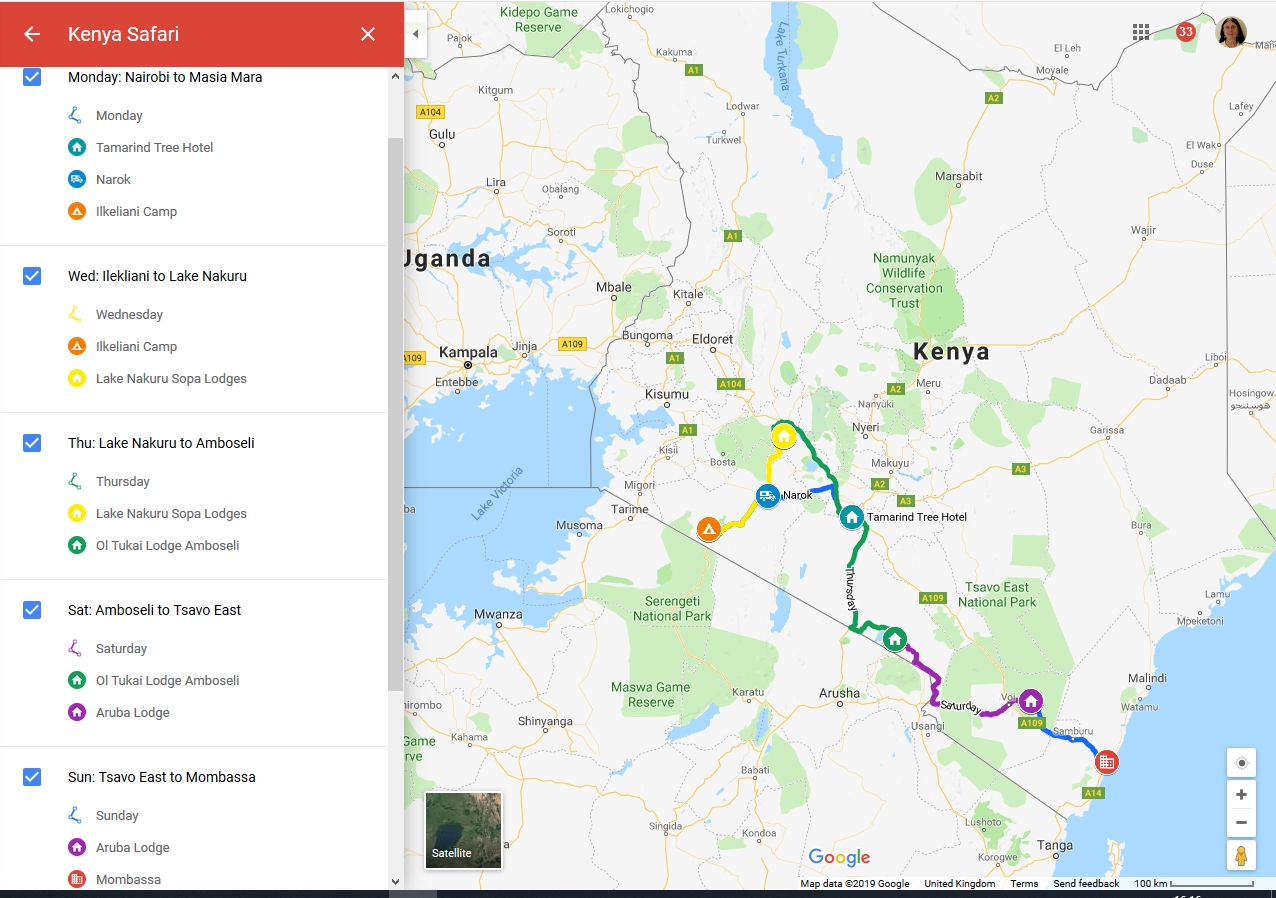Select the Sunday route line icon
Screen dimensions: 1276x898
pos(76,815)
